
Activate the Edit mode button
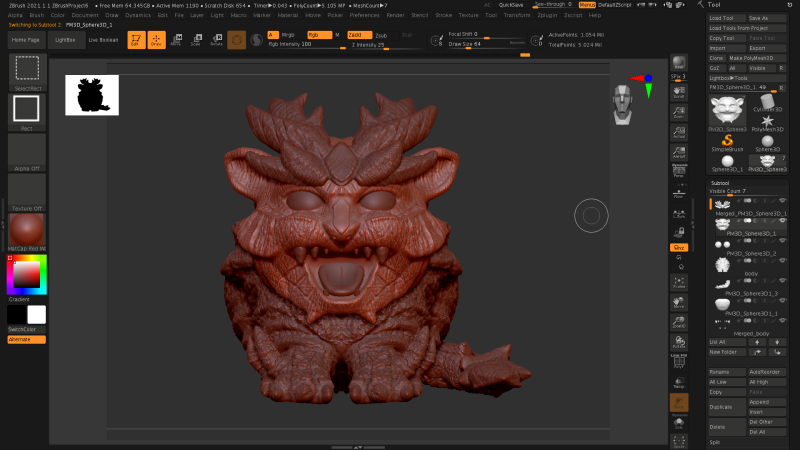[134, 39]
